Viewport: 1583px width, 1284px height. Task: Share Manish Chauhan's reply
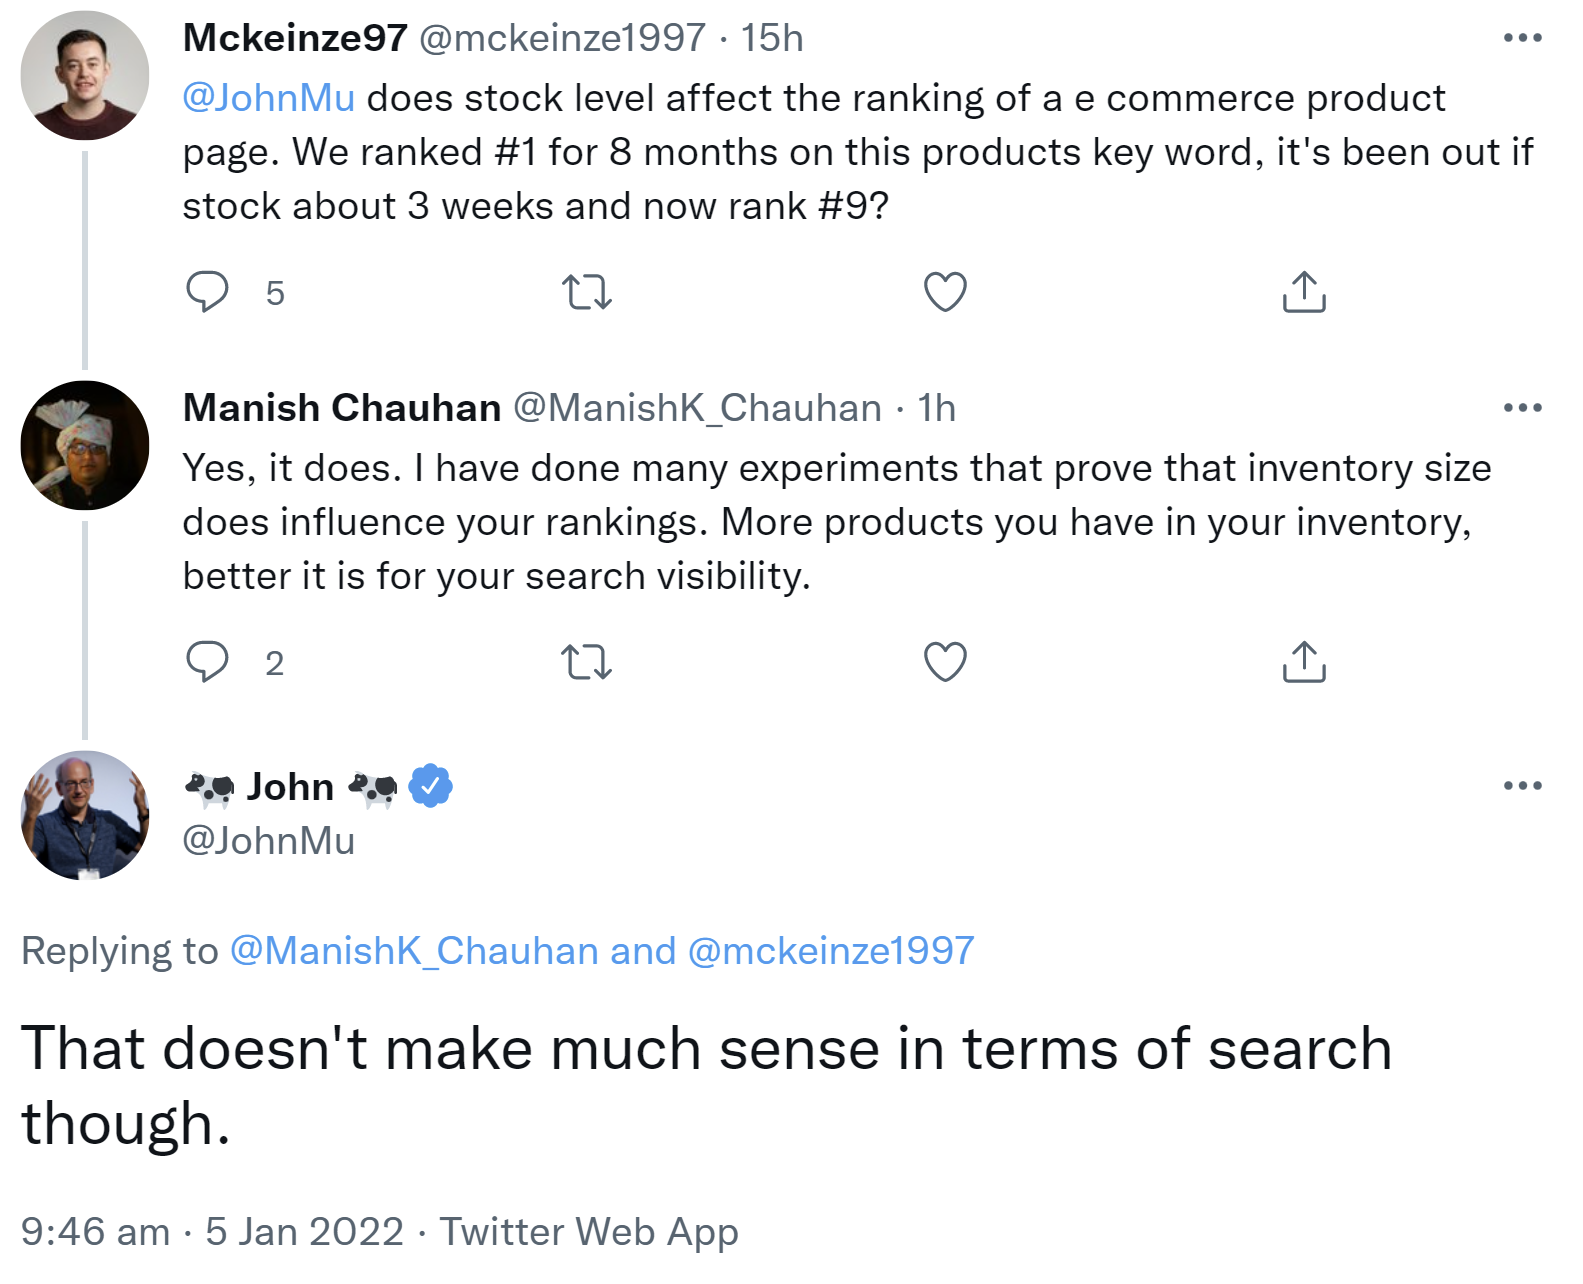click(1305, 661)
